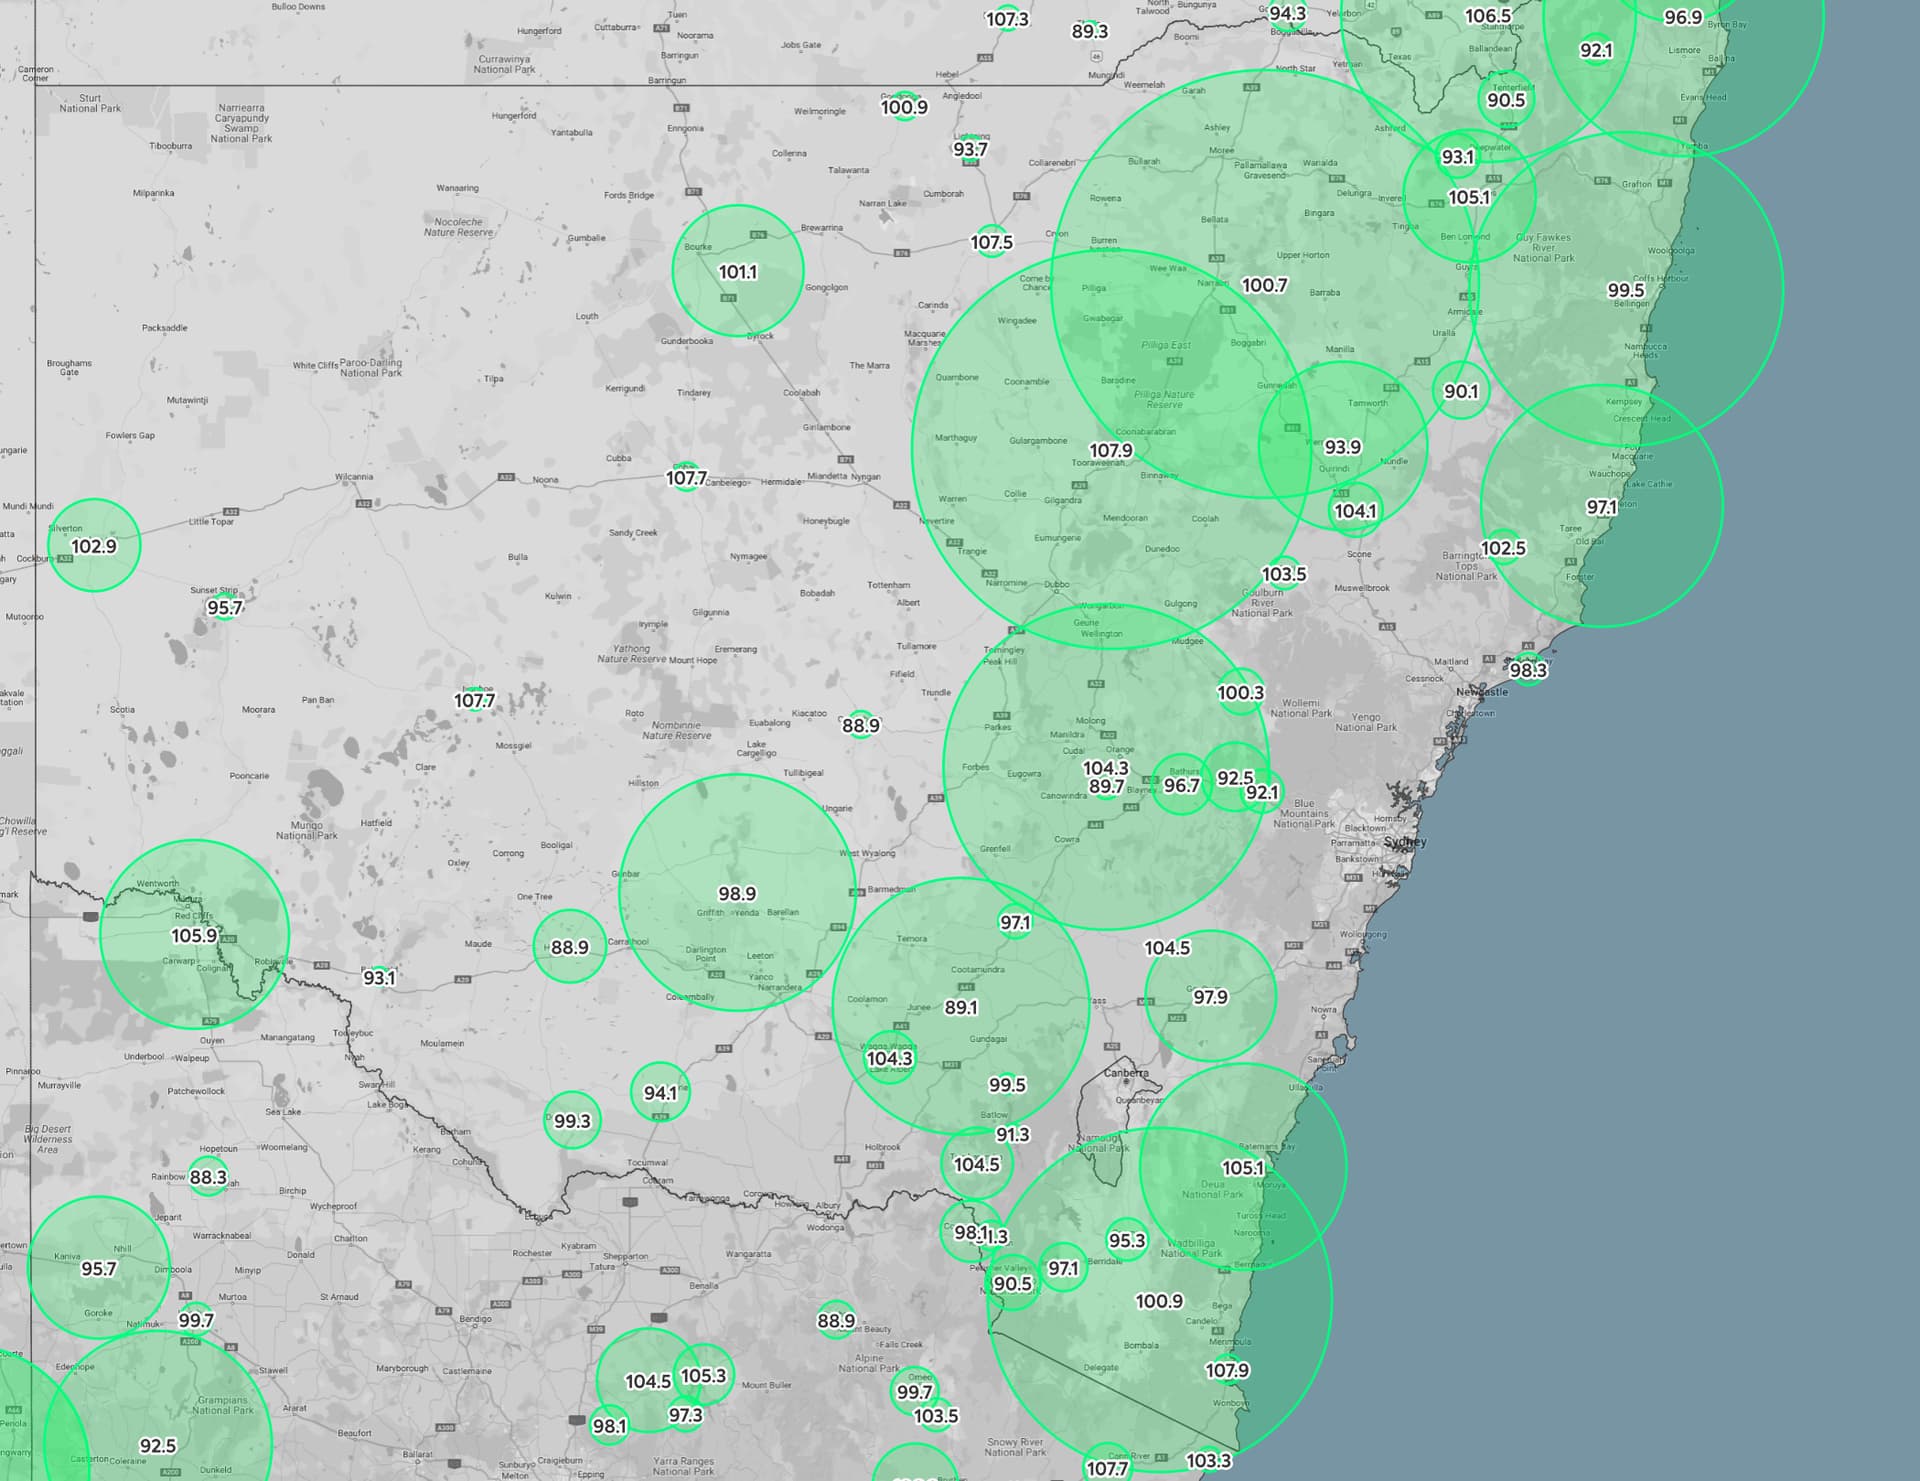Screen dimensions: 1920x1481
Task: Click the 107.5 data point
Action: 991,242
